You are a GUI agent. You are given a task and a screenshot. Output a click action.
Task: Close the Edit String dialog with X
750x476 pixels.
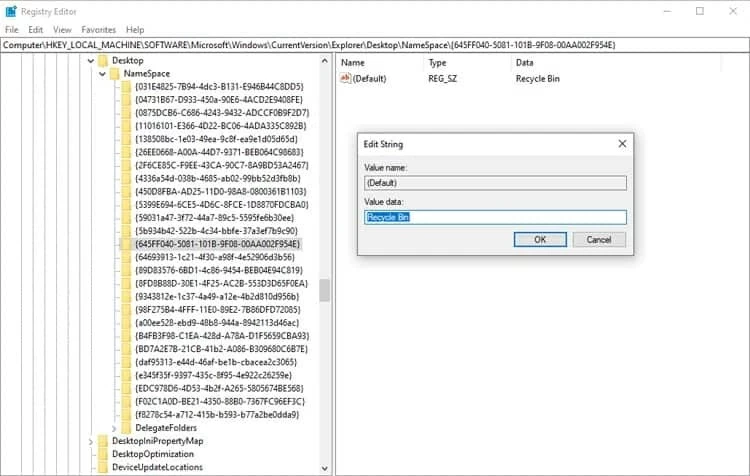point(623,144)
